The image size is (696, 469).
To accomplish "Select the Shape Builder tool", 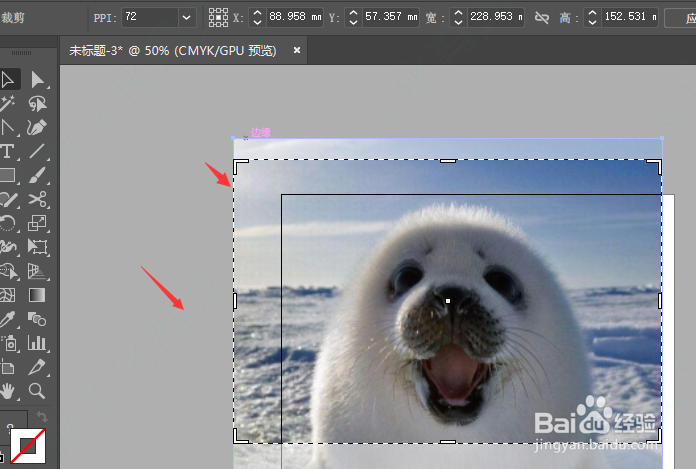I will pyautogui.click(x=8, y=271).
